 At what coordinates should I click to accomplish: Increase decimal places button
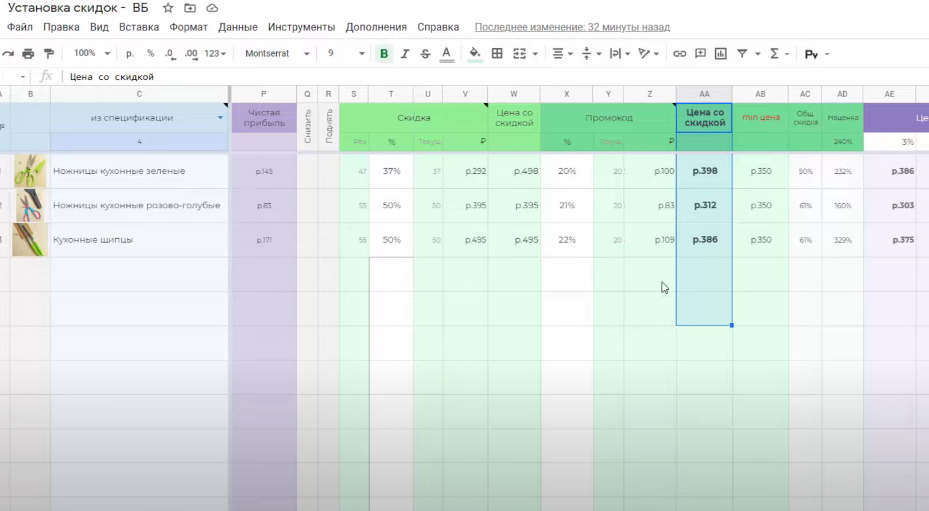pyautogui.click(x=191, y=54)
